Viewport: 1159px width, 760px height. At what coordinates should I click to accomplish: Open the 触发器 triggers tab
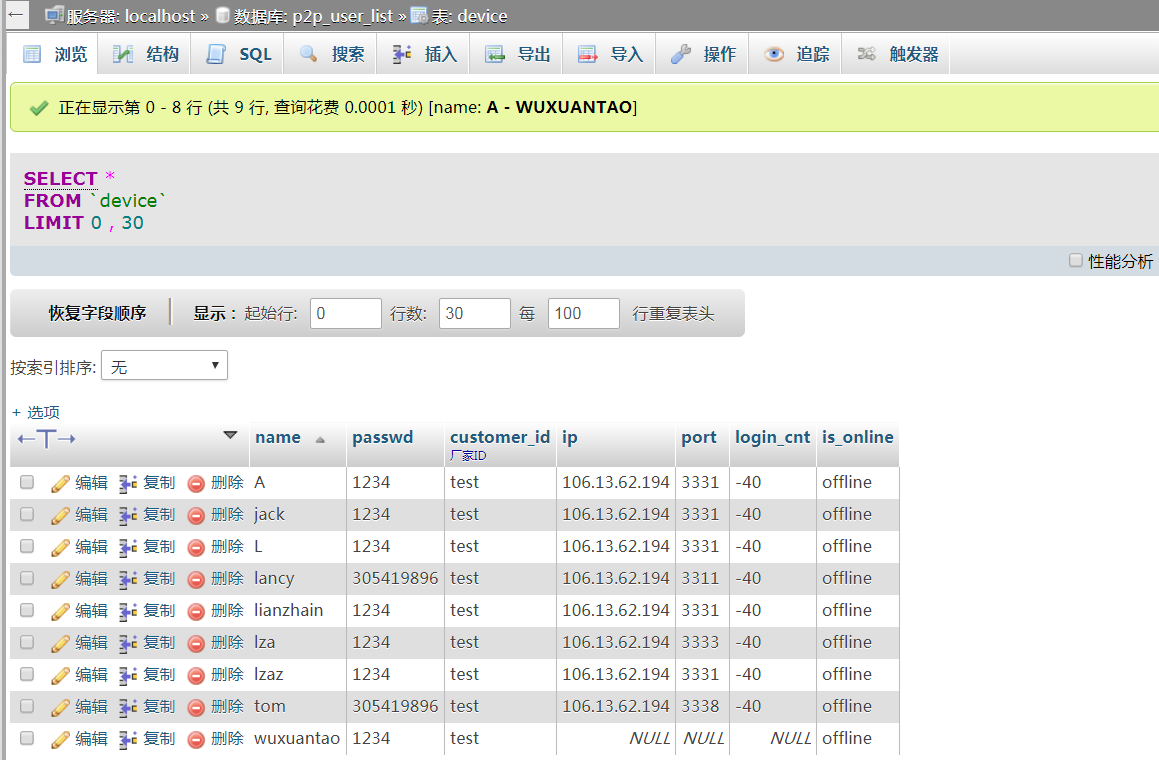click(x=897, y=54)
